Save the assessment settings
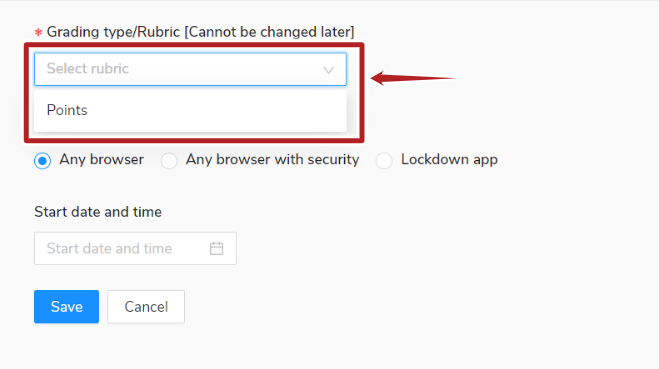Image resolution: width=659 pixels, height=369 pixels. [66, 306]
